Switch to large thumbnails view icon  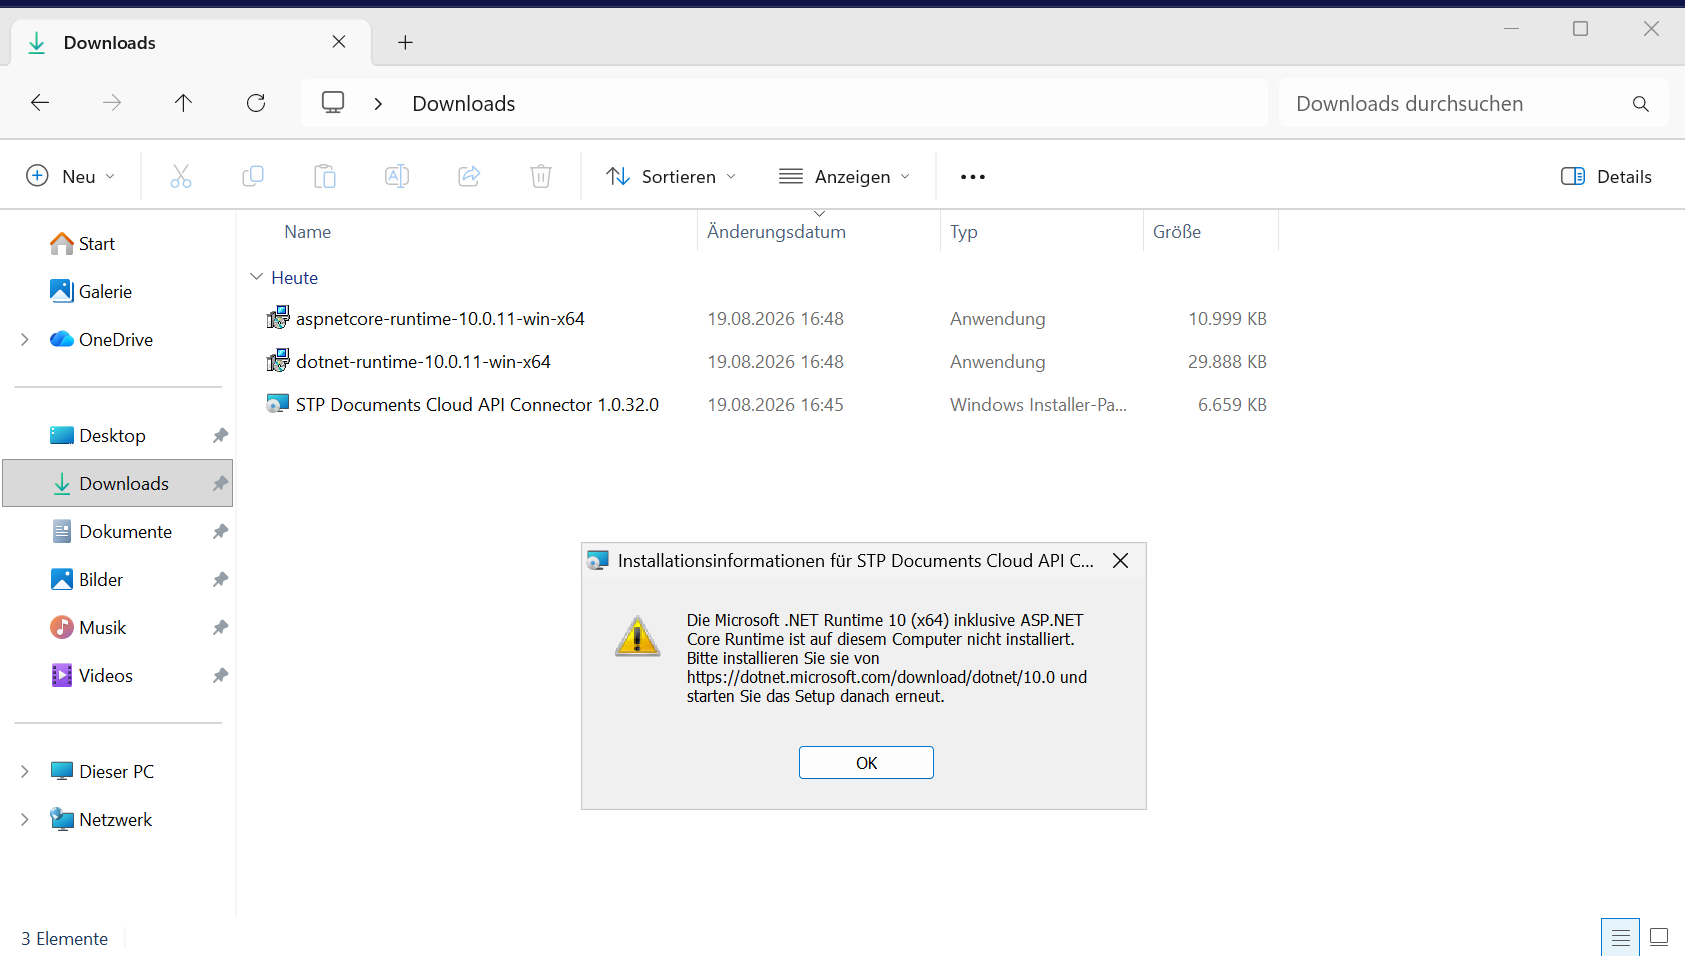point(1659,937)
